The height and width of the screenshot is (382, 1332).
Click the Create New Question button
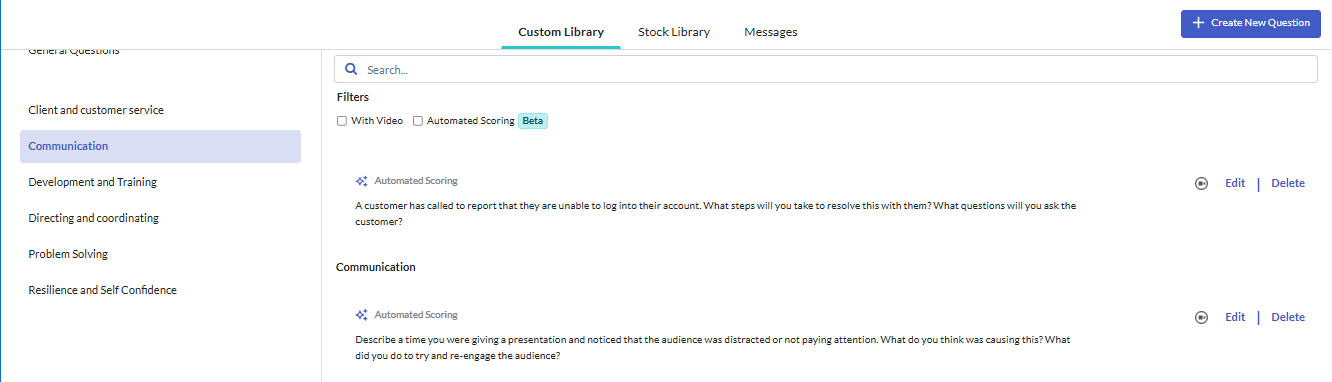point(1250,23)
